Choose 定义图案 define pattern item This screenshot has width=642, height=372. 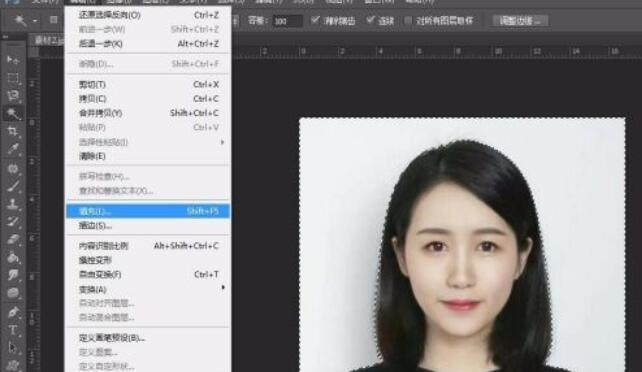[148, 352]
